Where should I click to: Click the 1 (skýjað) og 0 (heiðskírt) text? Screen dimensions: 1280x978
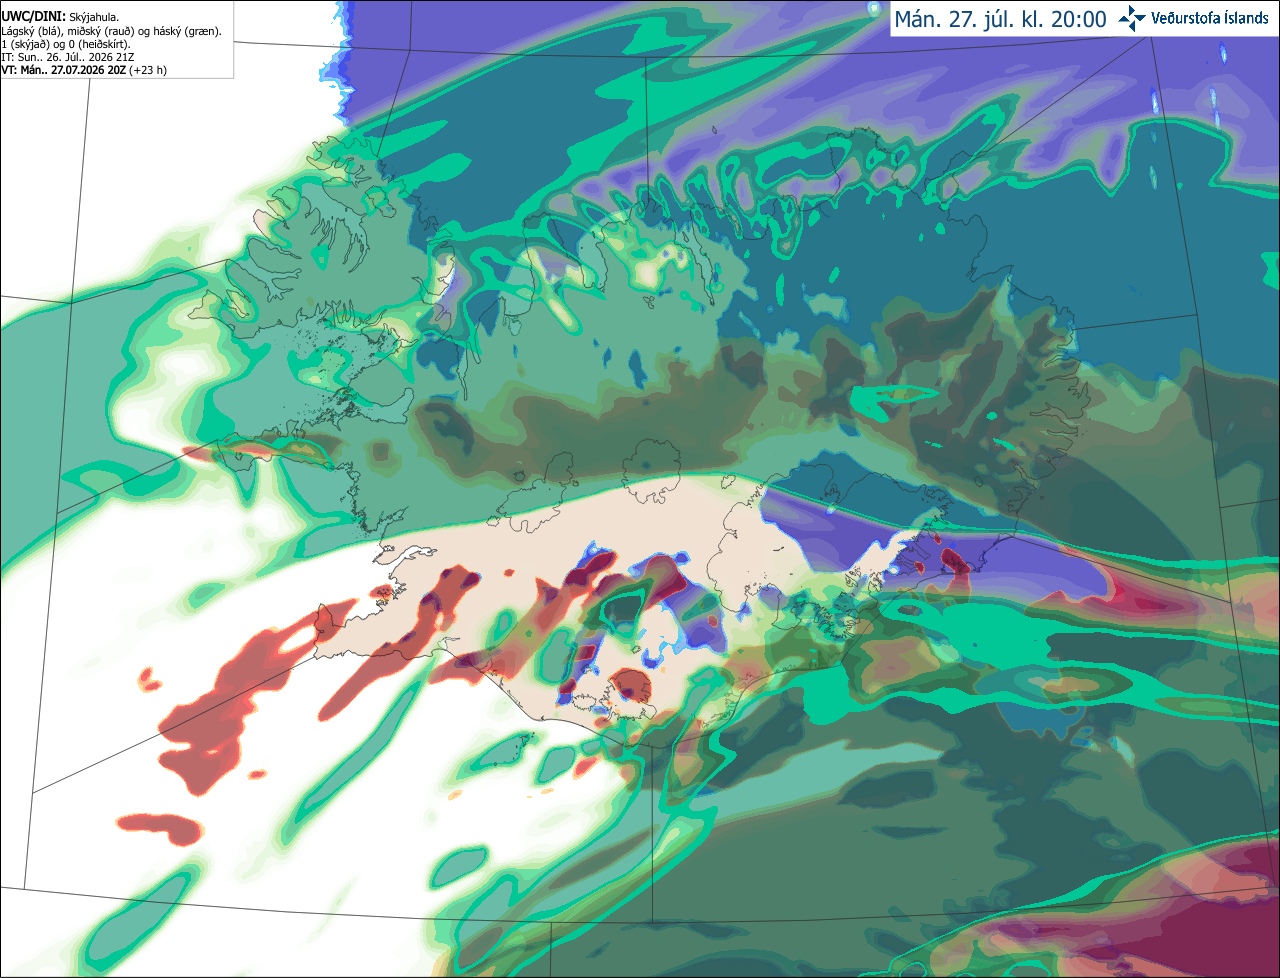[66, 44]
